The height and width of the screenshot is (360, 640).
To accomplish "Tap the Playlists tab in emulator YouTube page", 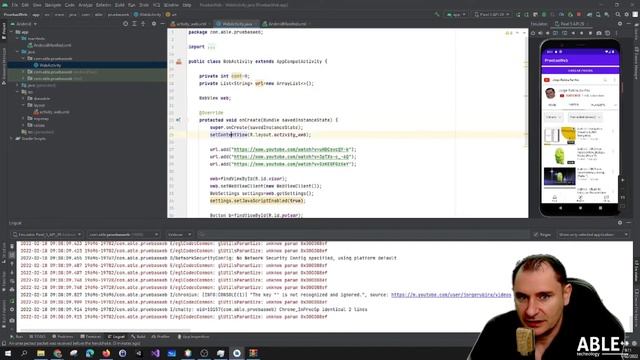I will [x=598, y=105].
